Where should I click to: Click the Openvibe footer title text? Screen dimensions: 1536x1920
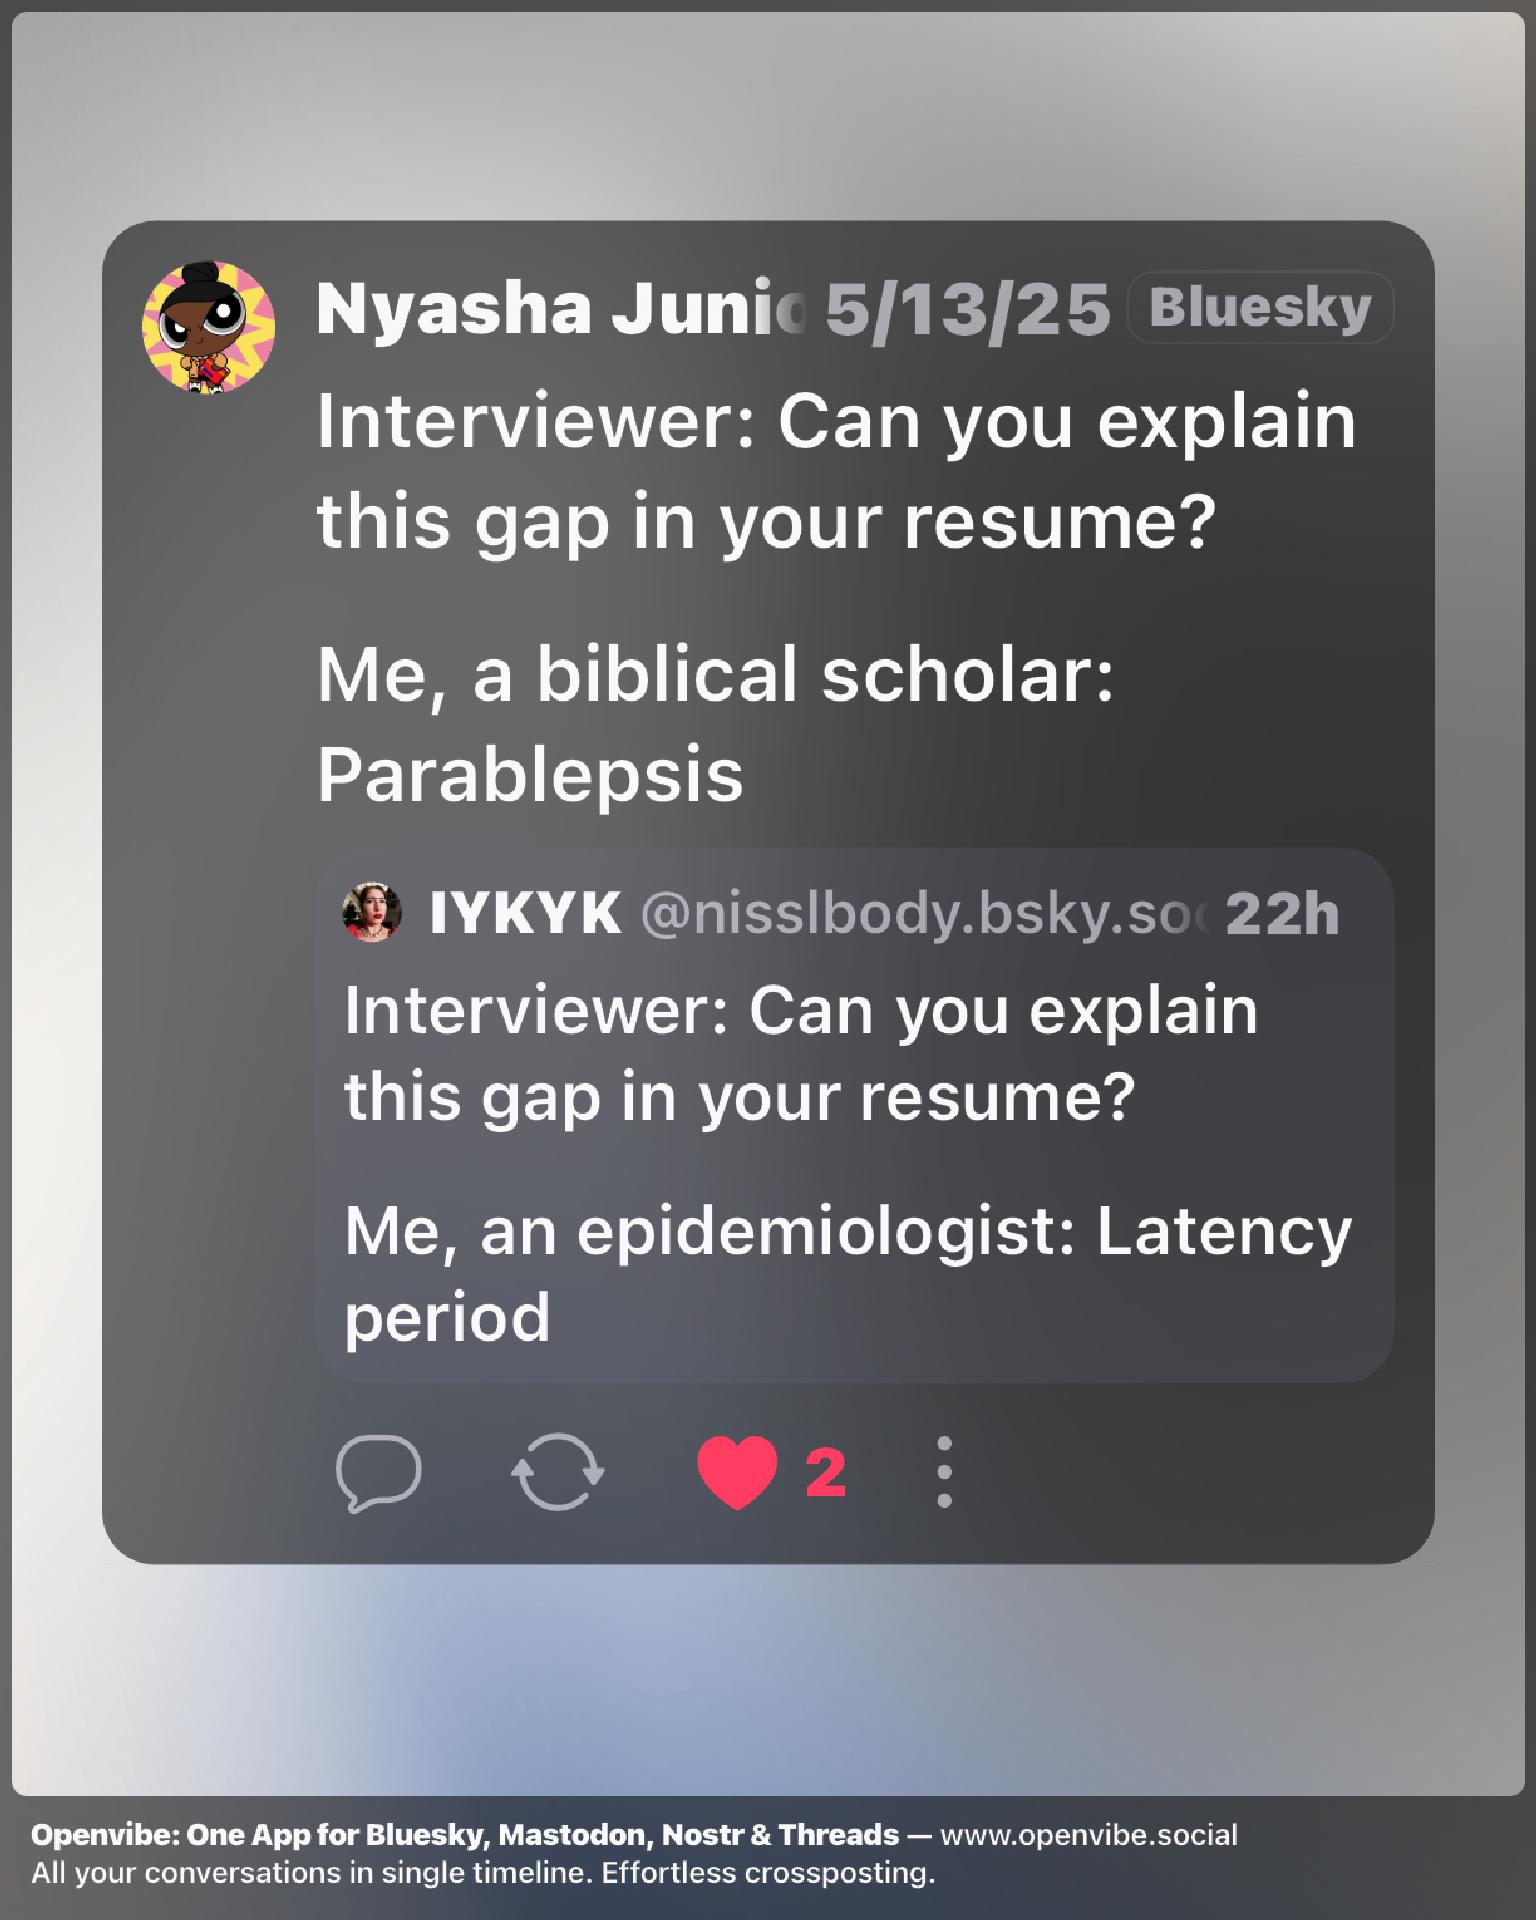[x=465, y=1835]
